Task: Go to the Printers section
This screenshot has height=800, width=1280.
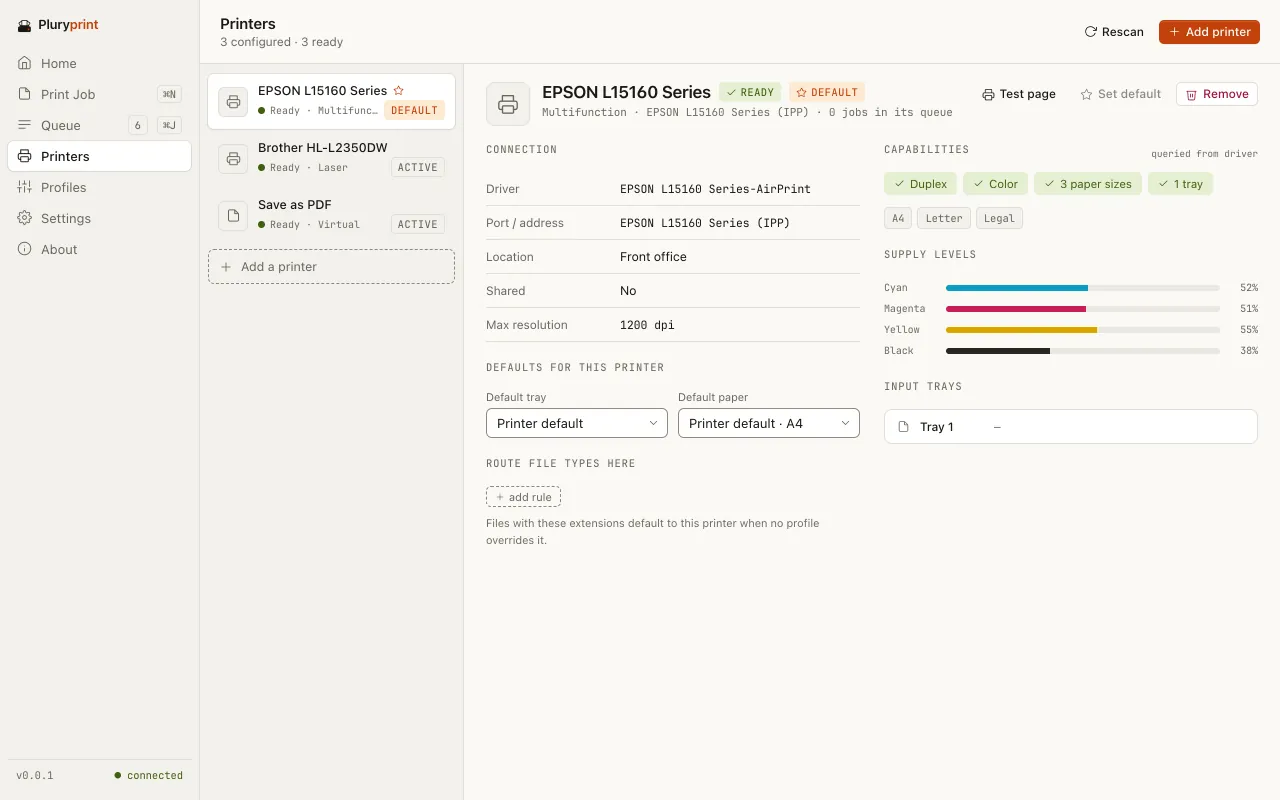Action: click(x=100, y=156)
